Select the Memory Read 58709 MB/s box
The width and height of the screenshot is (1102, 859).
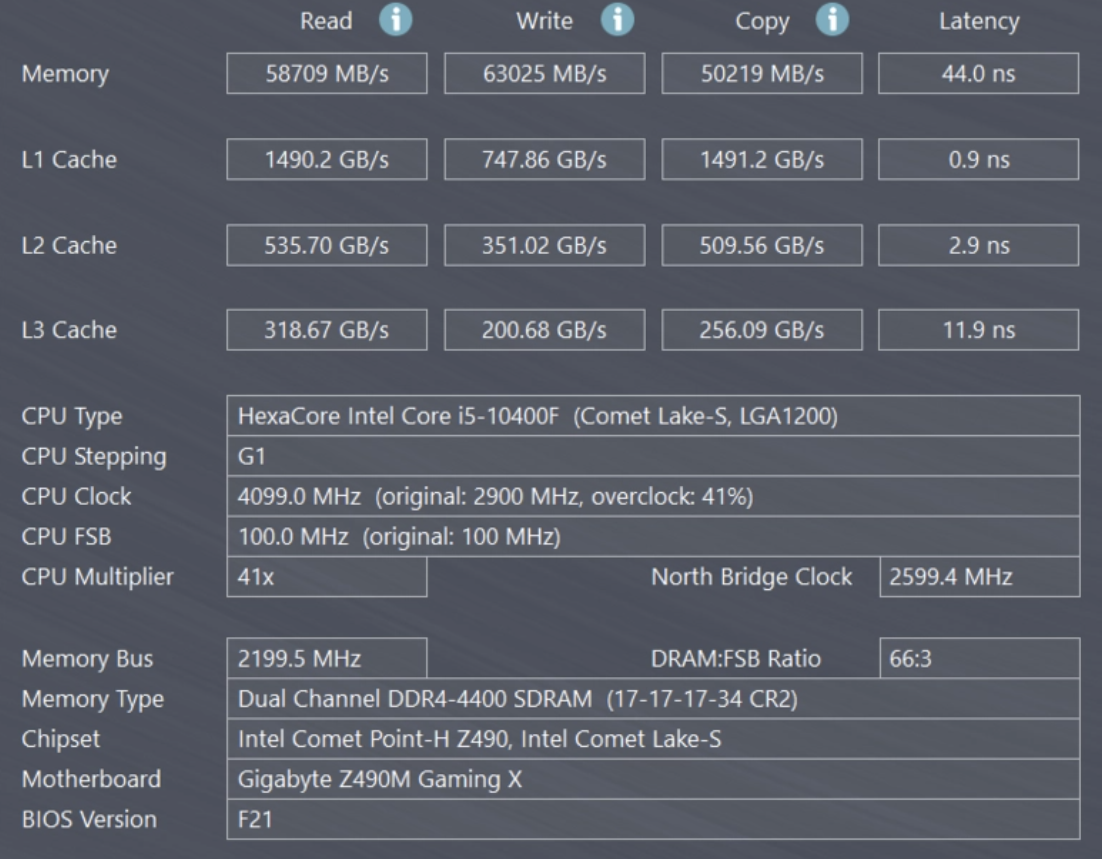point(326,74)
